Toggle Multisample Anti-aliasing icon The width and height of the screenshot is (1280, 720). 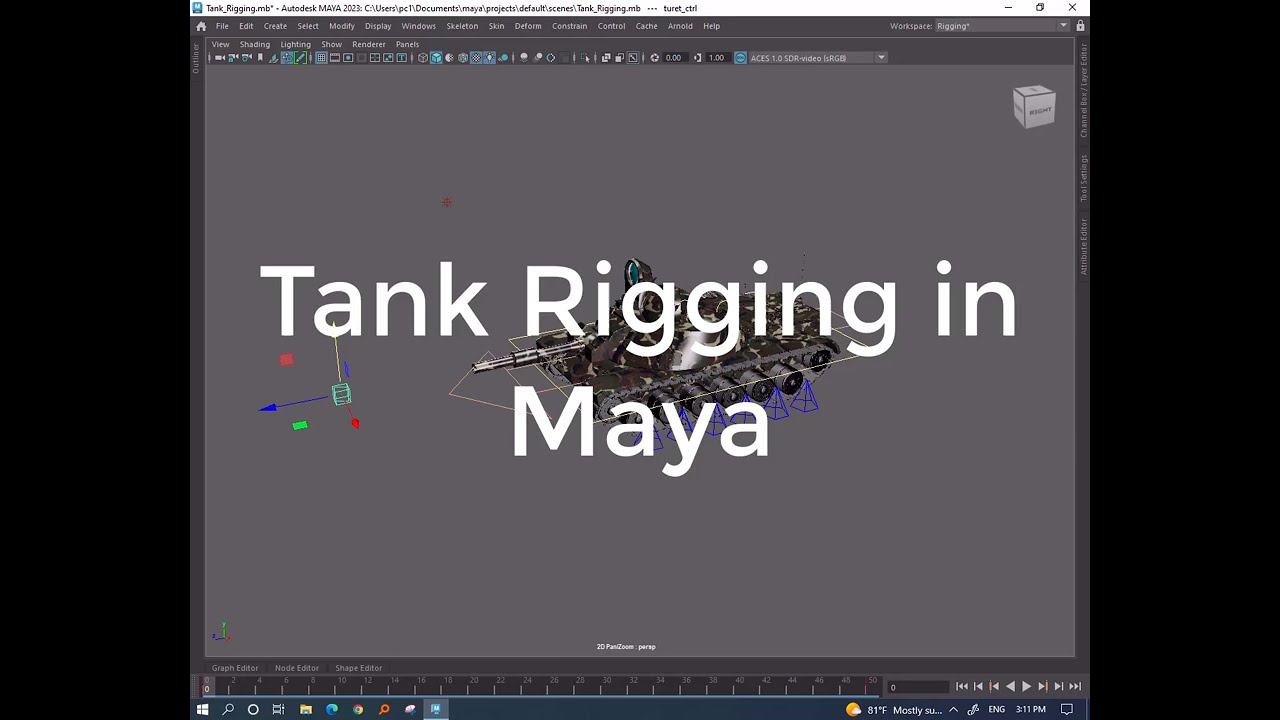click(550, 58)
